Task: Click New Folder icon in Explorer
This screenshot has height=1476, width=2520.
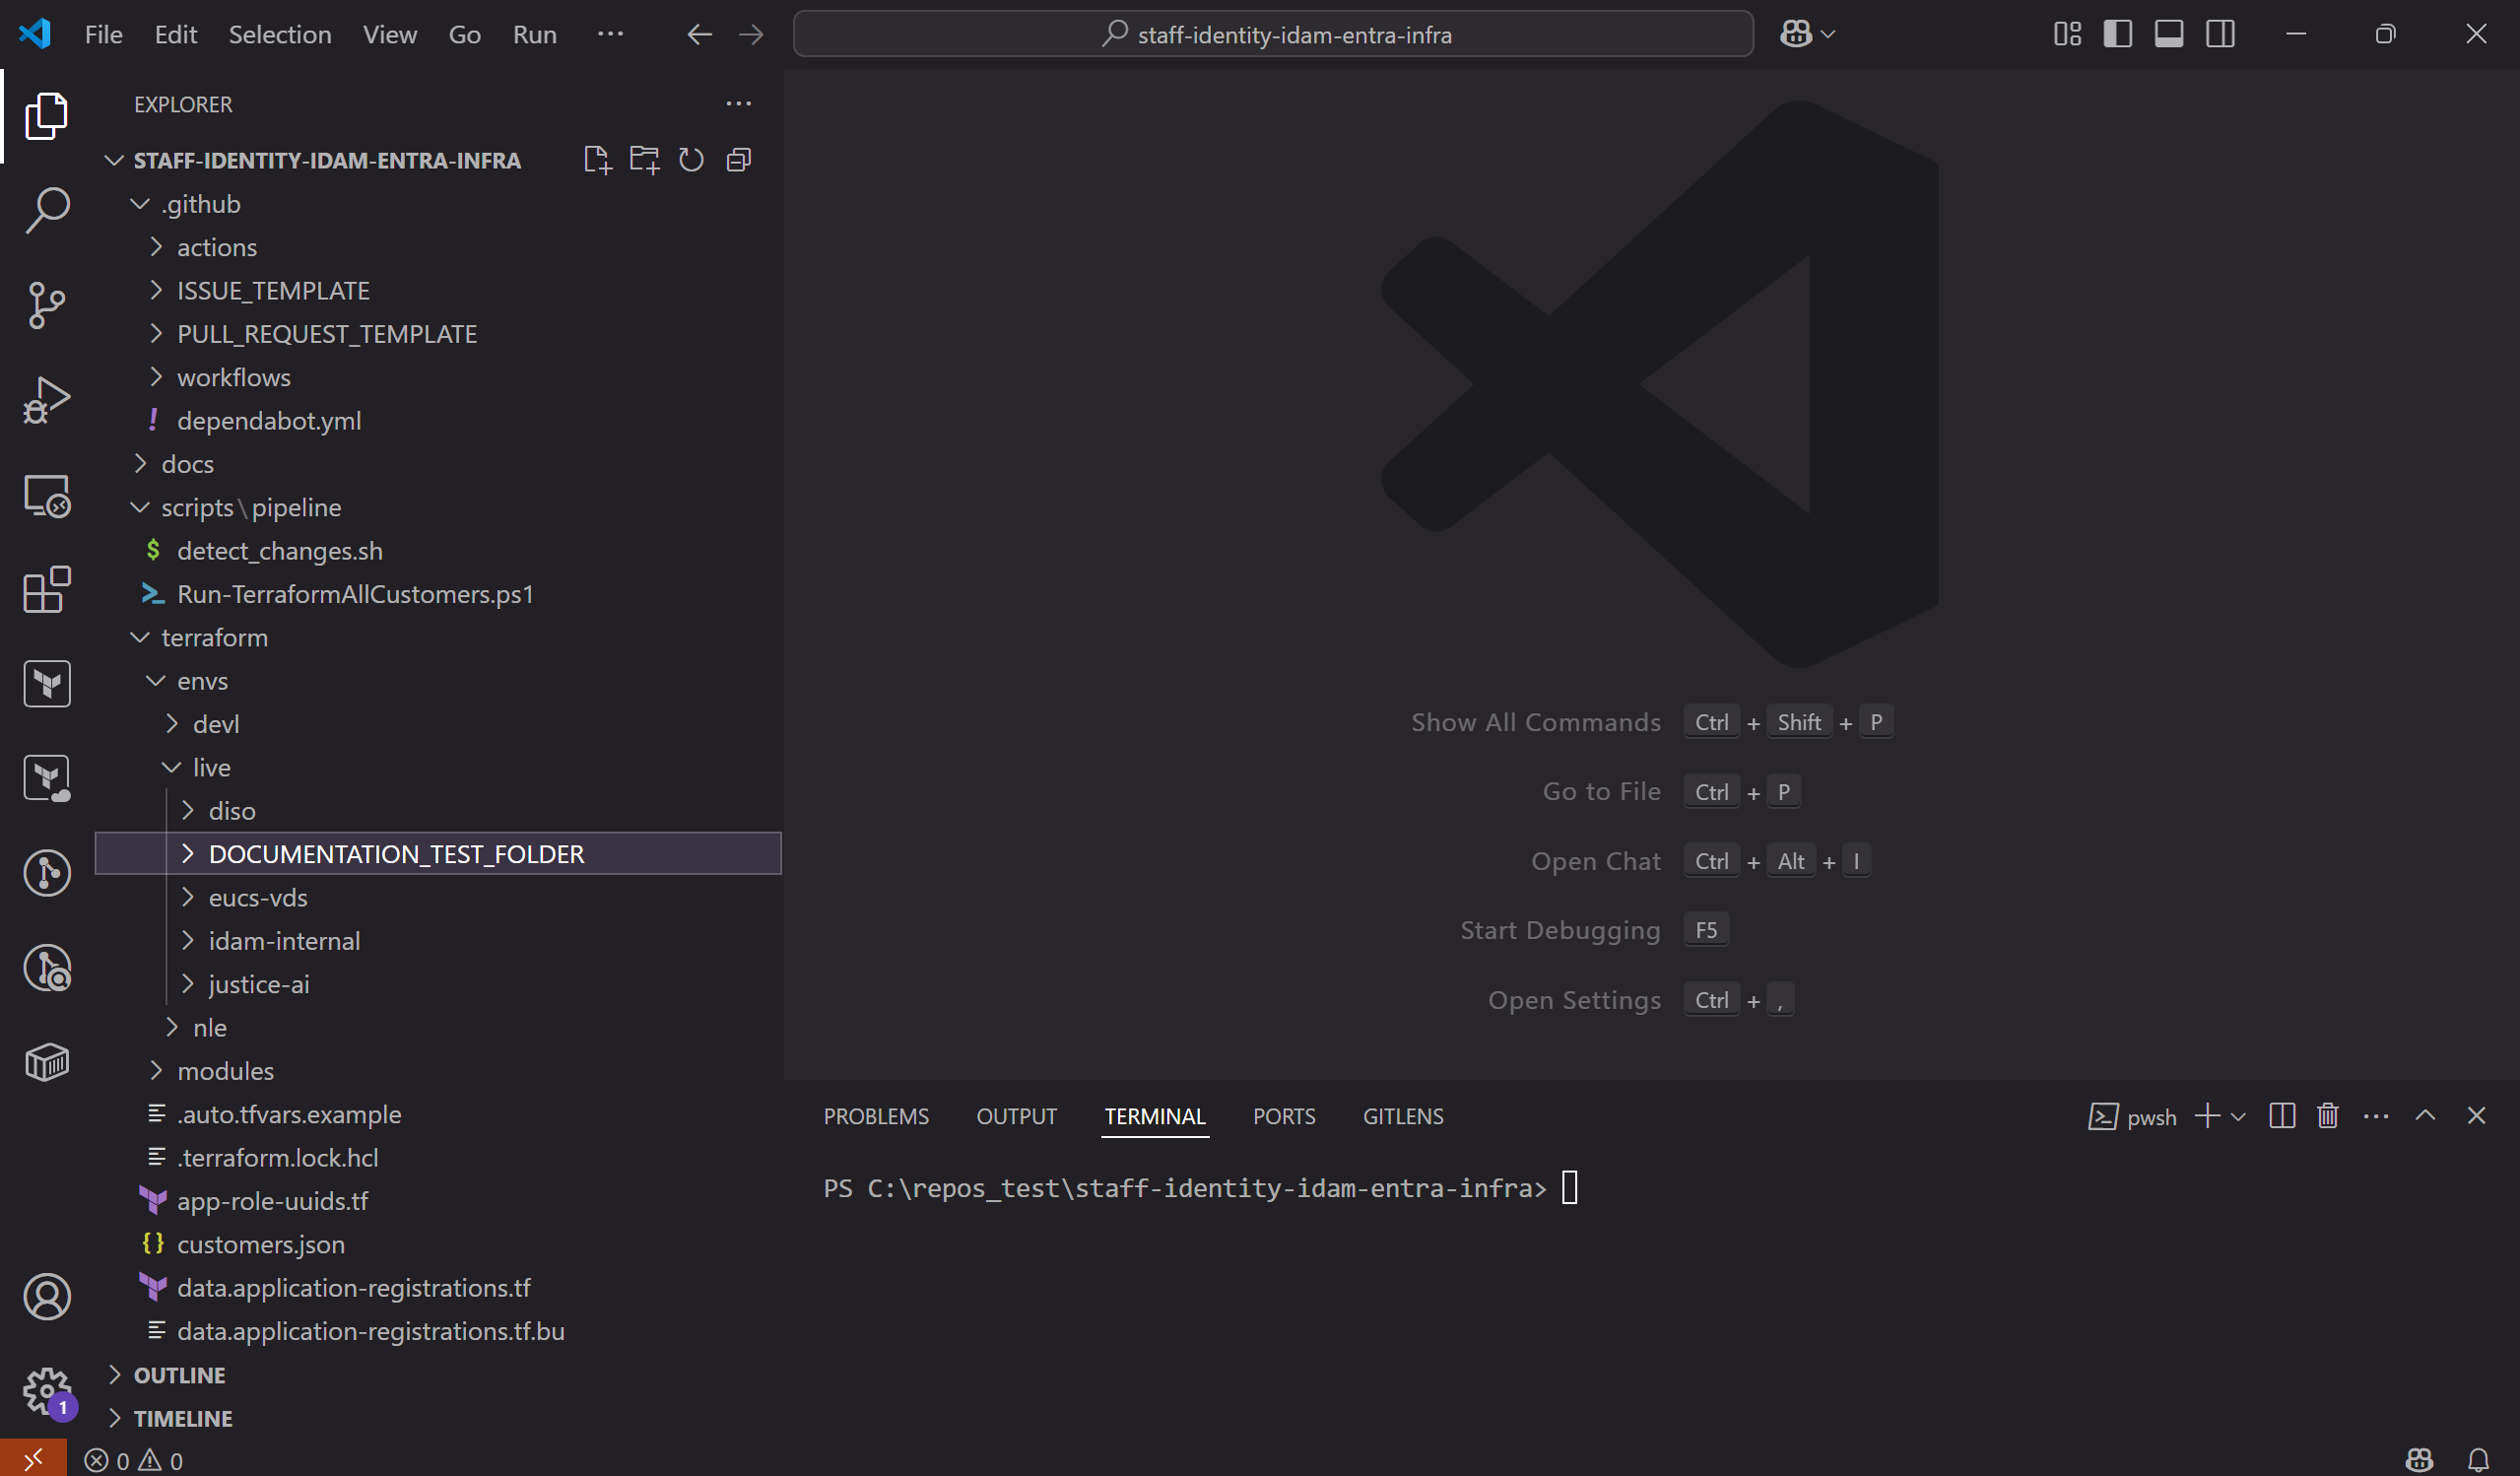Action: click(x=644, y=160)
